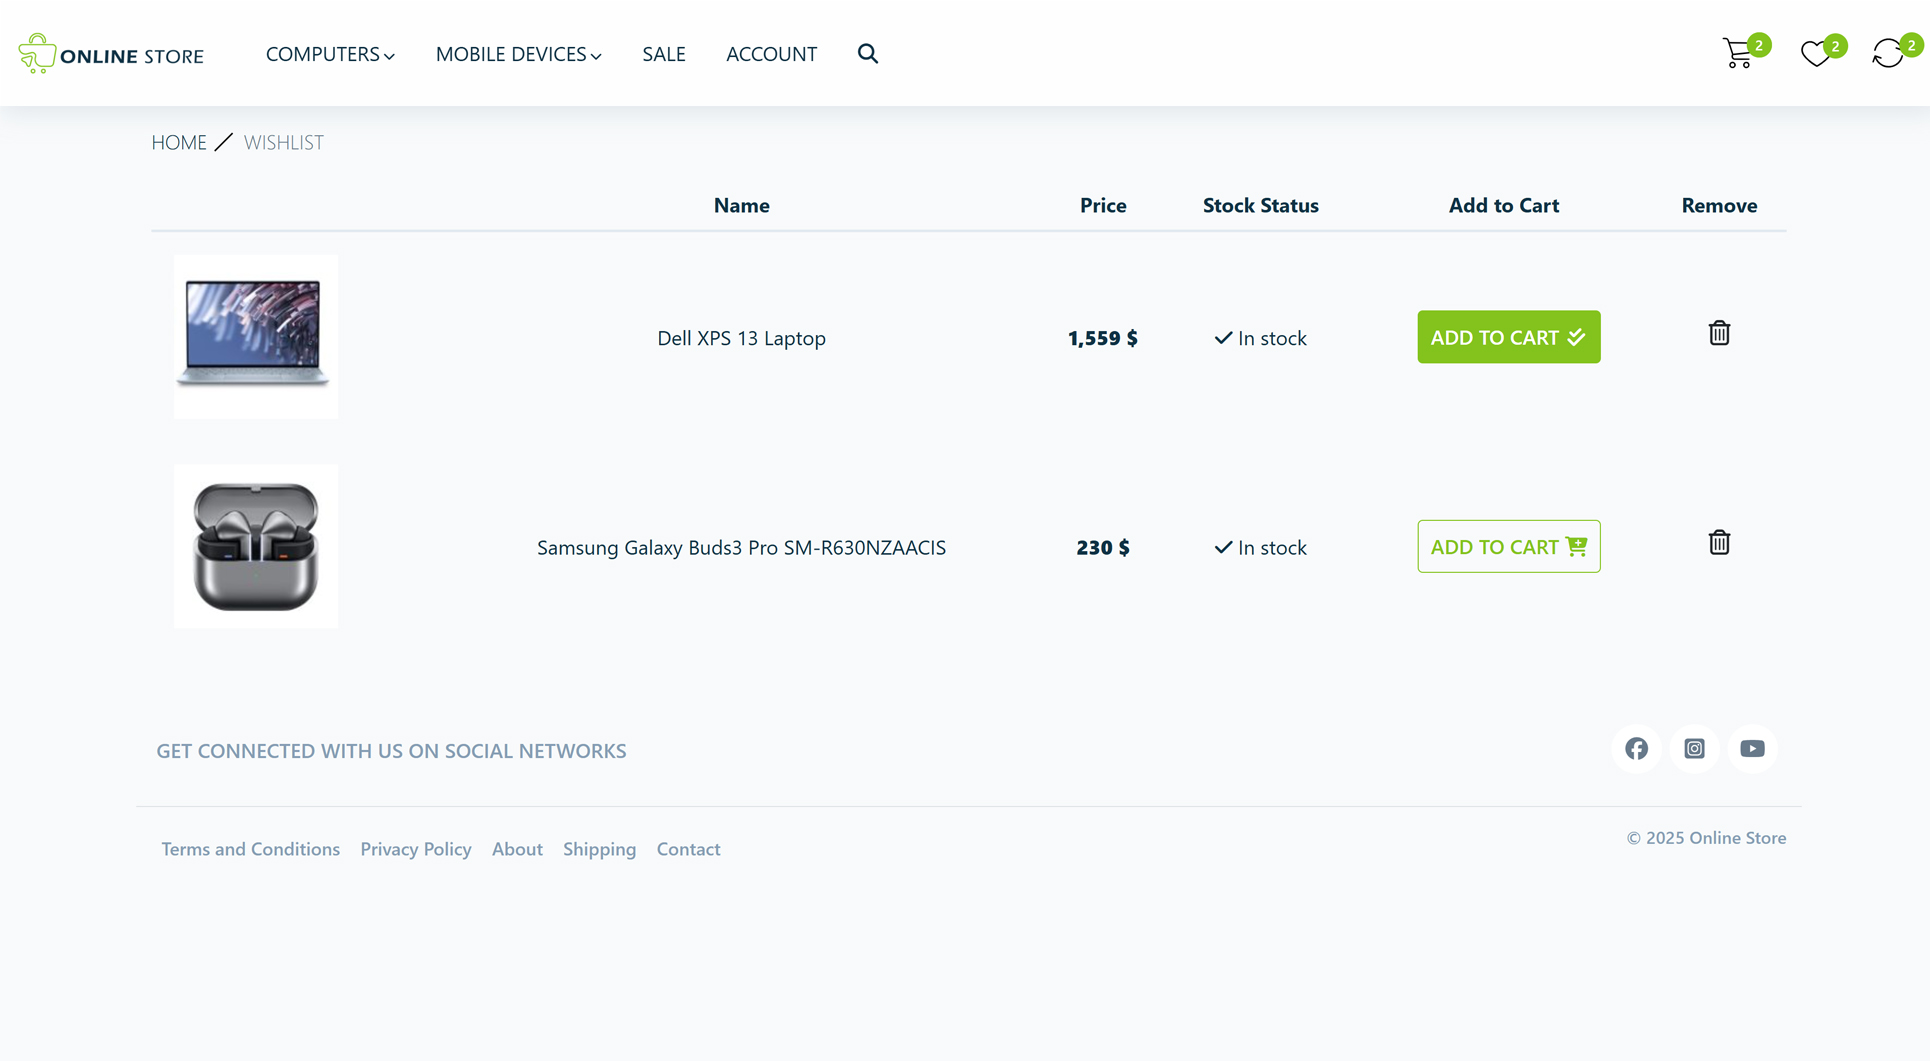Click the Online Store logo
Screen dimensions: 1930x1061
111,54
